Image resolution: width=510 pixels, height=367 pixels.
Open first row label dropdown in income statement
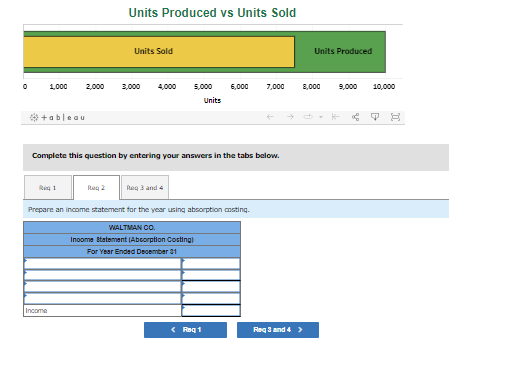pos(102,264)
